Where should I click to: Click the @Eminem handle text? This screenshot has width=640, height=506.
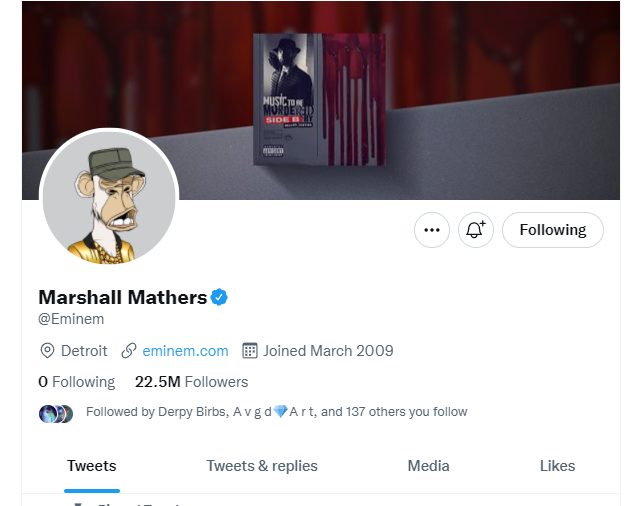click(71, 319)
